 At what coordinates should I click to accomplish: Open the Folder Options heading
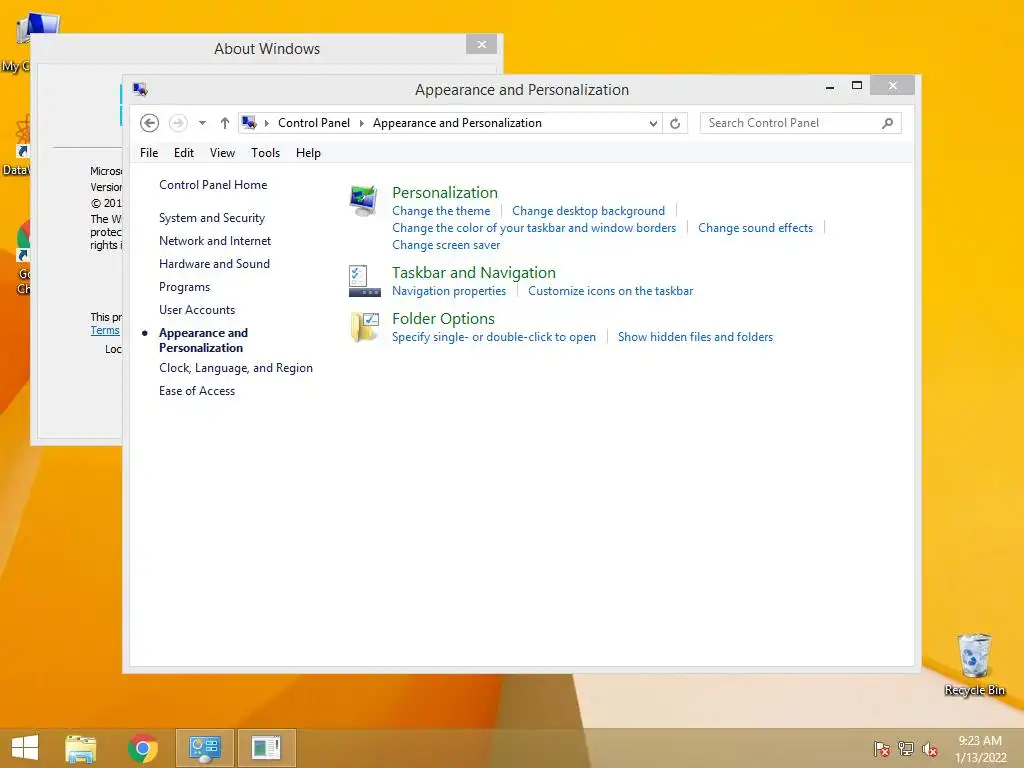443,319
